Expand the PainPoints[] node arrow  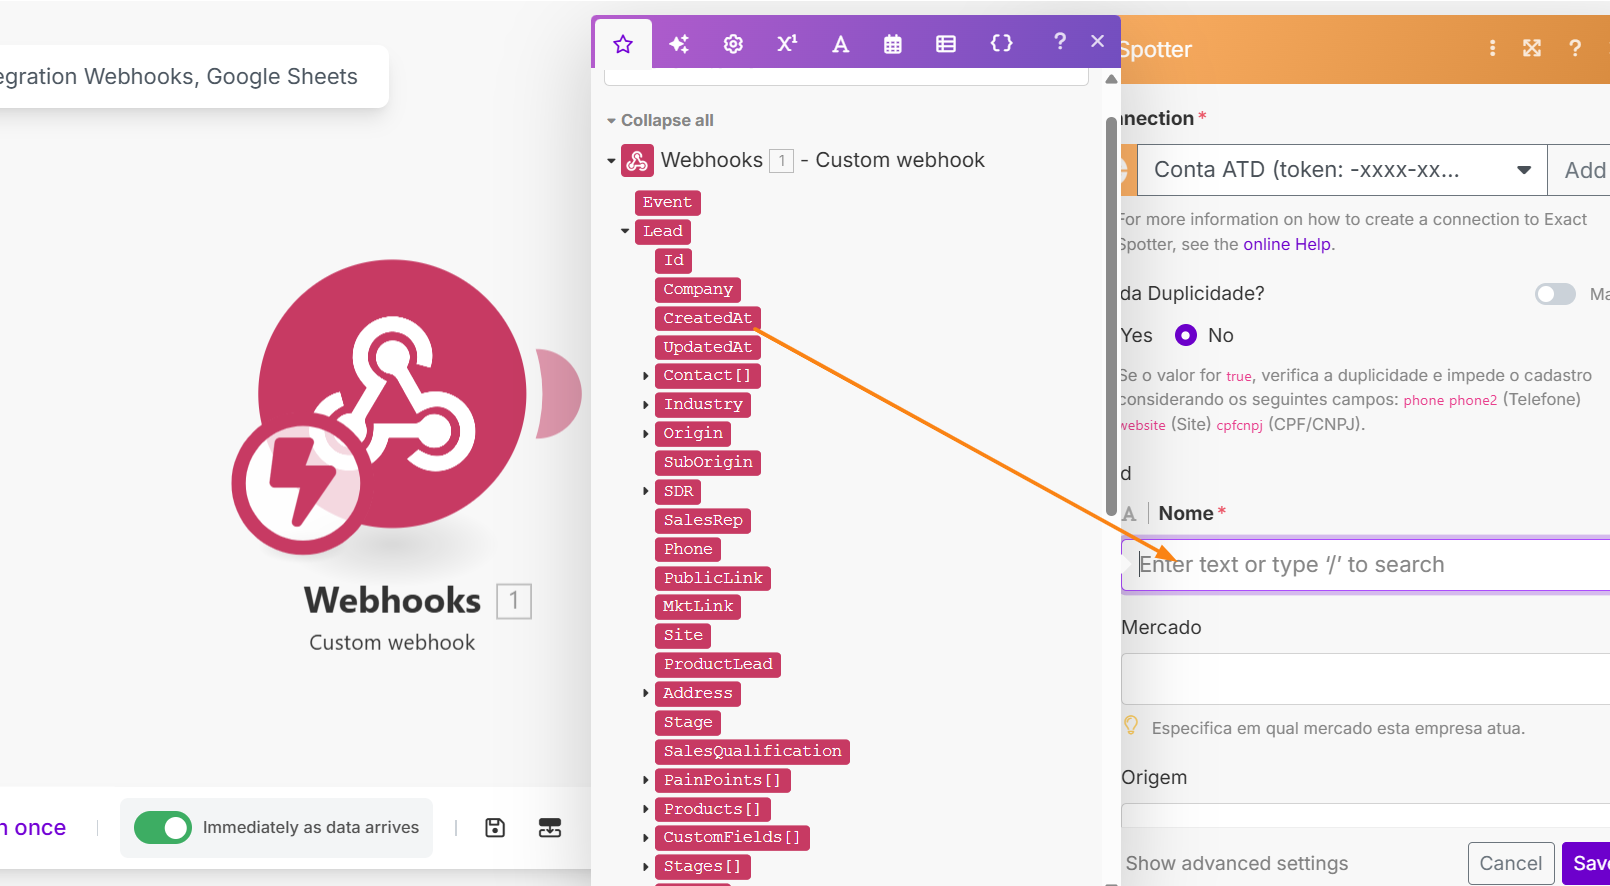coord(646,780)
